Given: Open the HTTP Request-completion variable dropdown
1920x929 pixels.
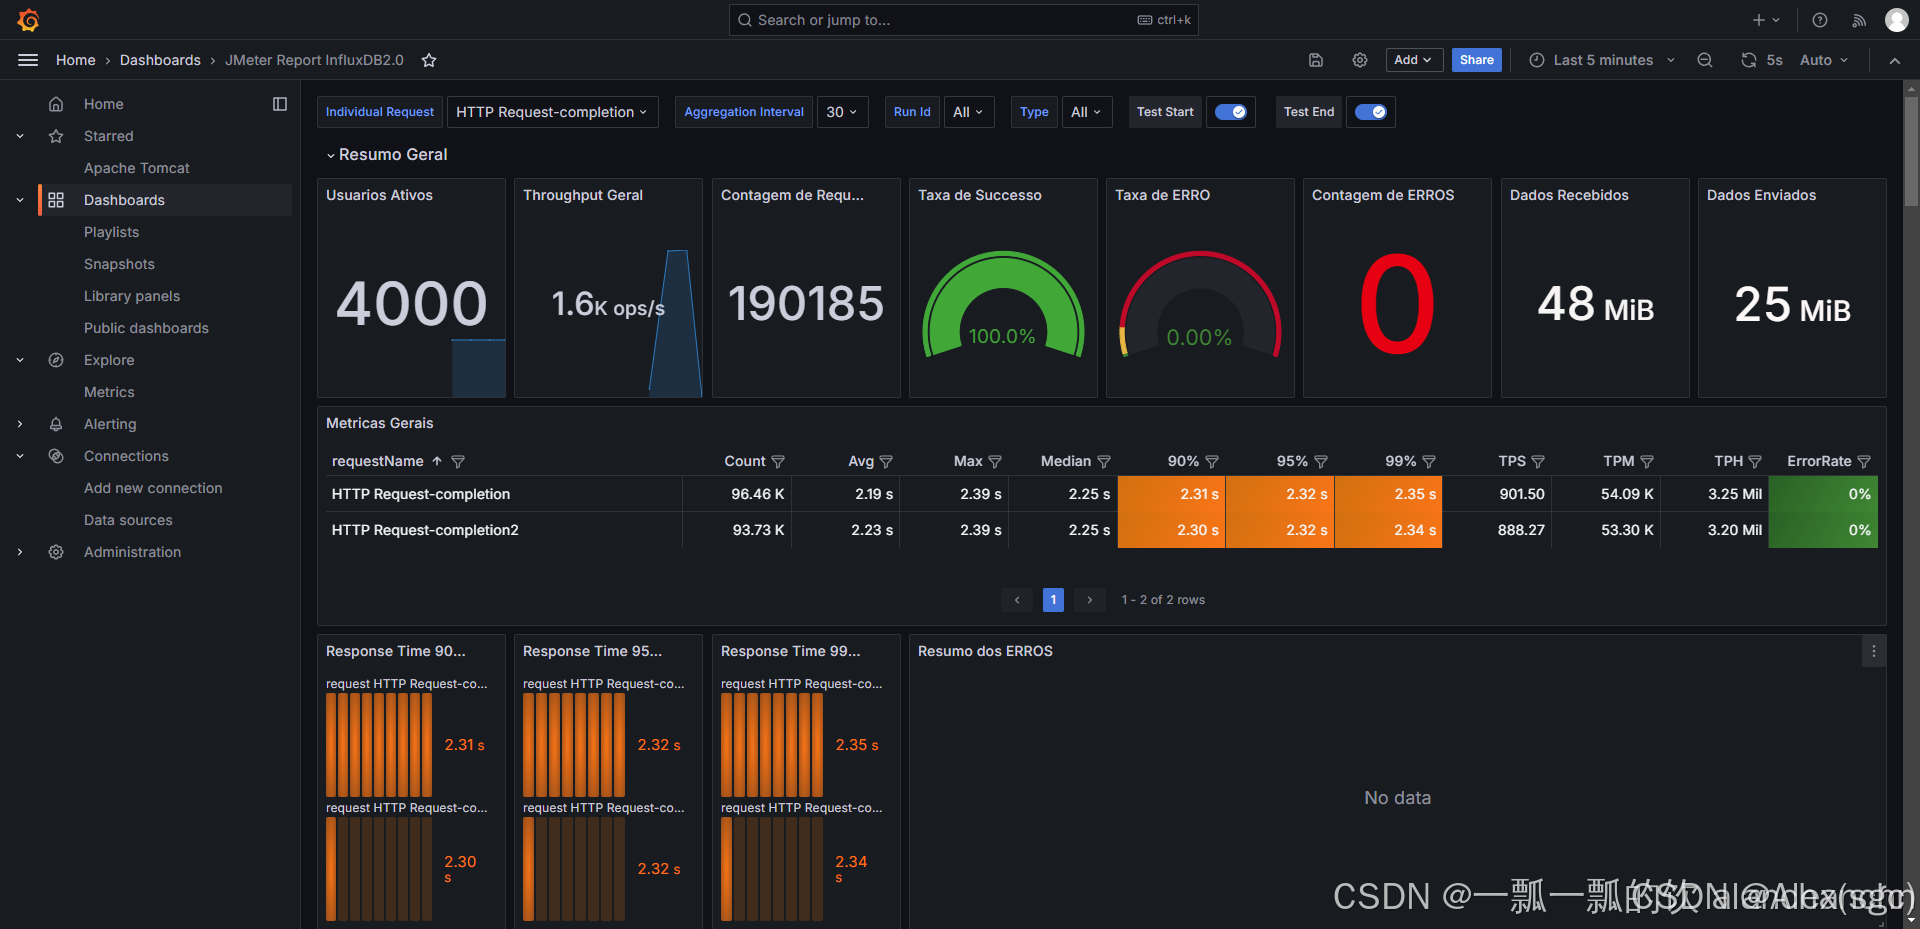Looking at the screenshot, I should 552,112.
